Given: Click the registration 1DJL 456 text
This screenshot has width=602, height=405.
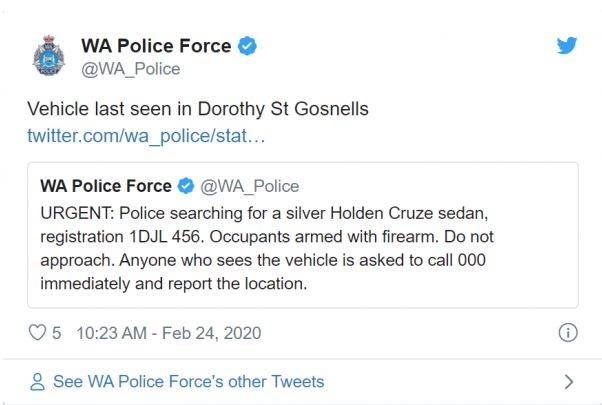Looking at the screenshot, I should (x=121, y=237).
